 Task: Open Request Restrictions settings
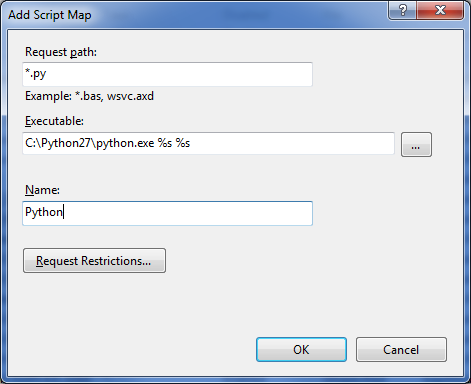tap(94, 260)
